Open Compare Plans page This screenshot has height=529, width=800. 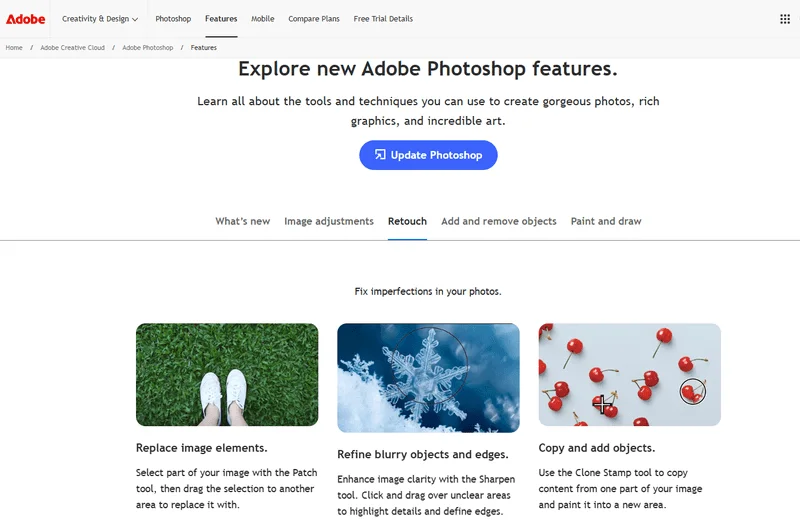pos(312,19)
